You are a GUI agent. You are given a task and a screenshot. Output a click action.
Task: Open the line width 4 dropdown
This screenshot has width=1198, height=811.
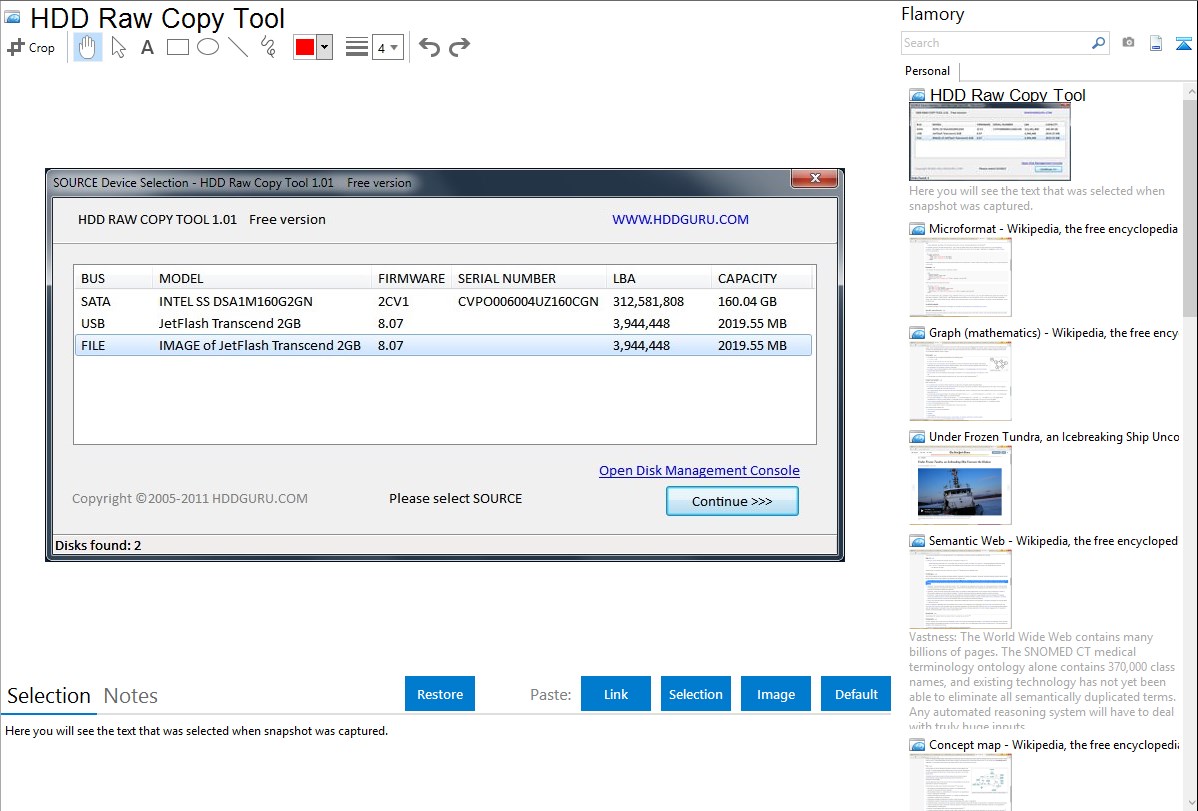click(387, 47)
